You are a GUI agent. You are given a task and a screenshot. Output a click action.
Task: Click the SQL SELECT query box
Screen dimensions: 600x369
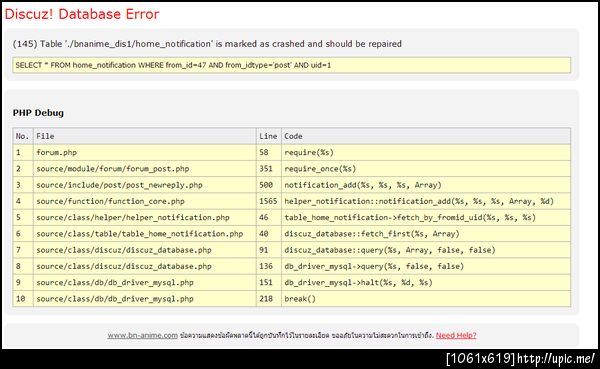pos(292,65)
